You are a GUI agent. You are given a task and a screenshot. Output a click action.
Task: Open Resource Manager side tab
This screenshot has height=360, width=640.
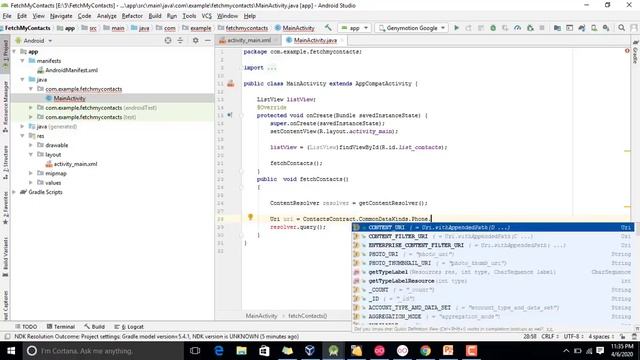pos(5,107)
